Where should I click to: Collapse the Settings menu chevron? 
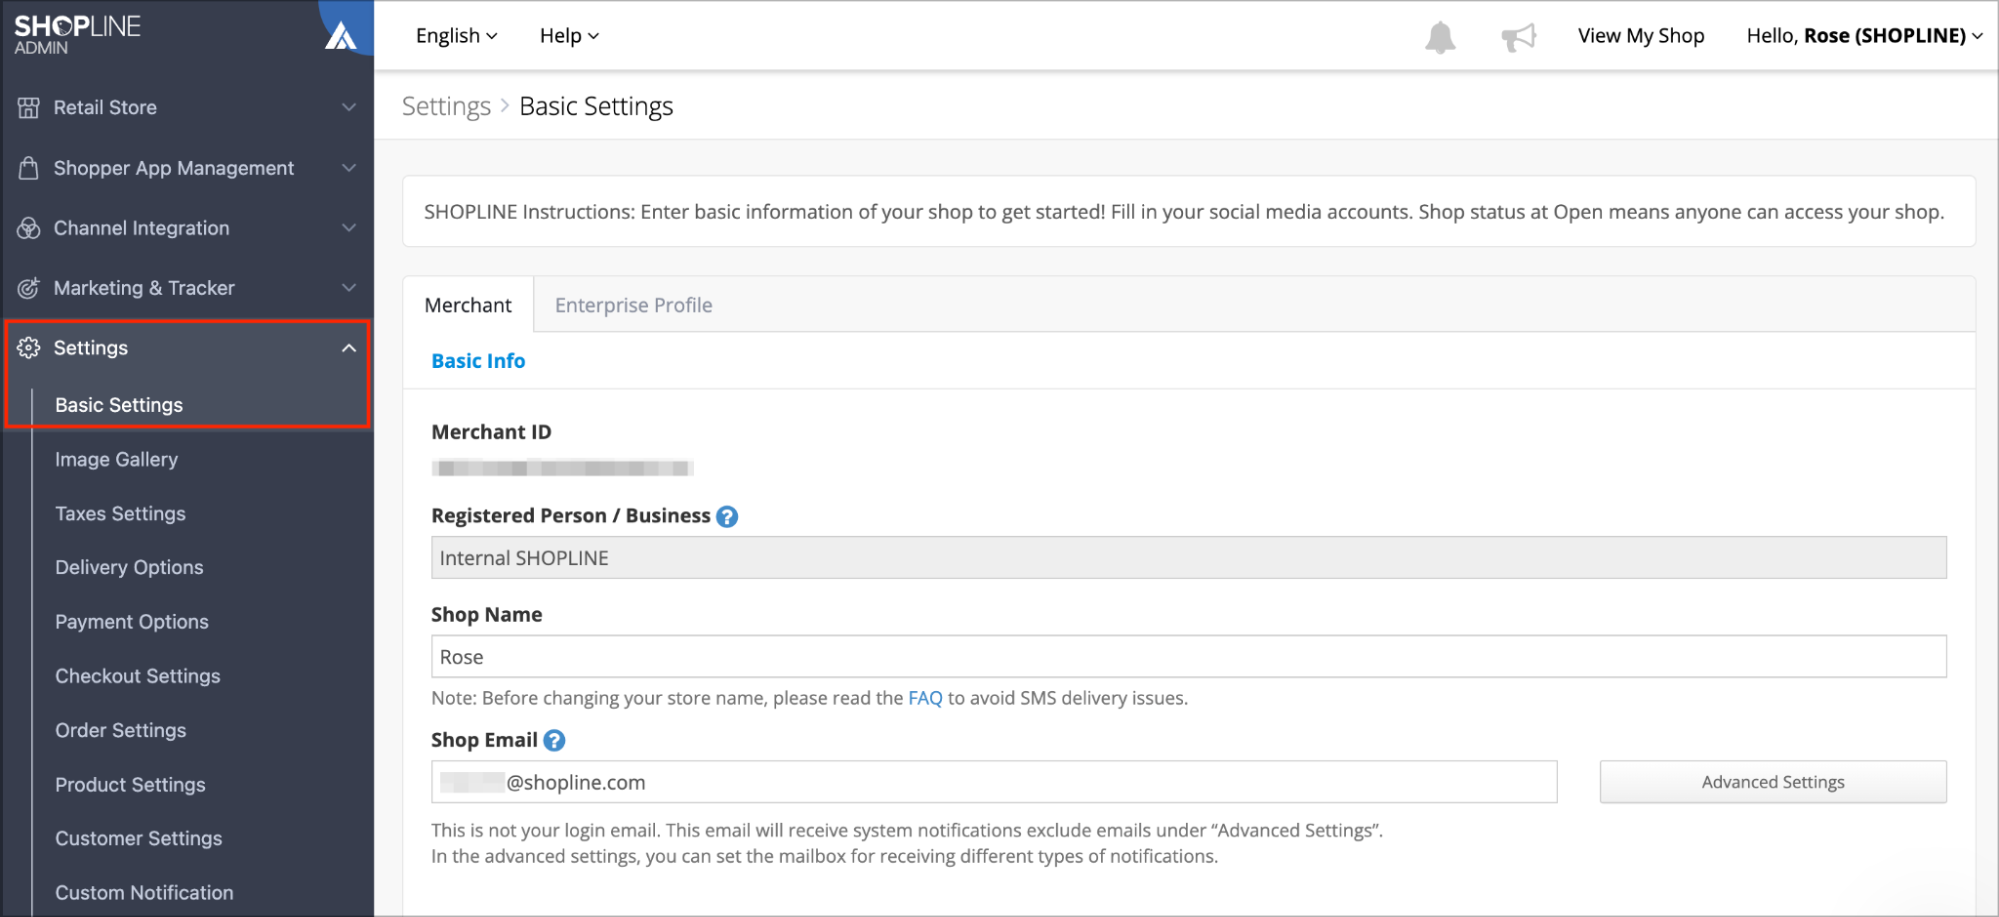pyautogui.click(x=349, y=348)
